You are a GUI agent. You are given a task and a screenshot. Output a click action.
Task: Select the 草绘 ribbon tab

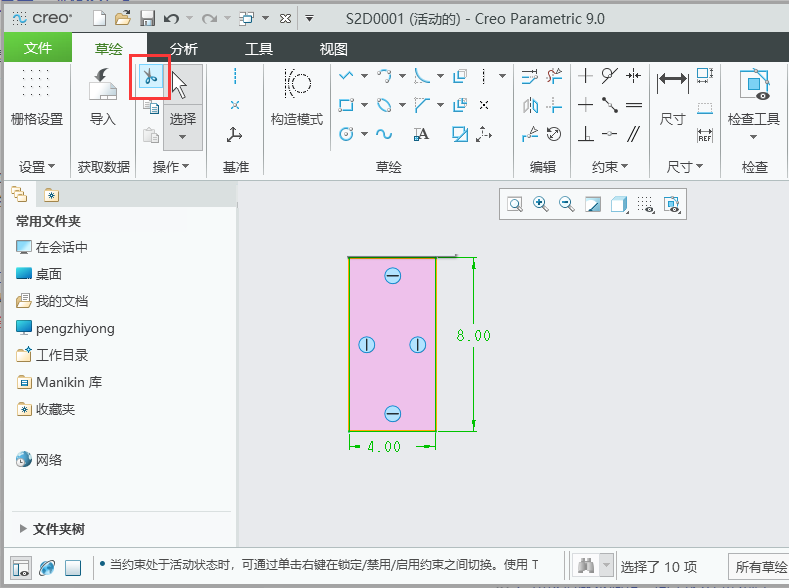coord(109,49)
